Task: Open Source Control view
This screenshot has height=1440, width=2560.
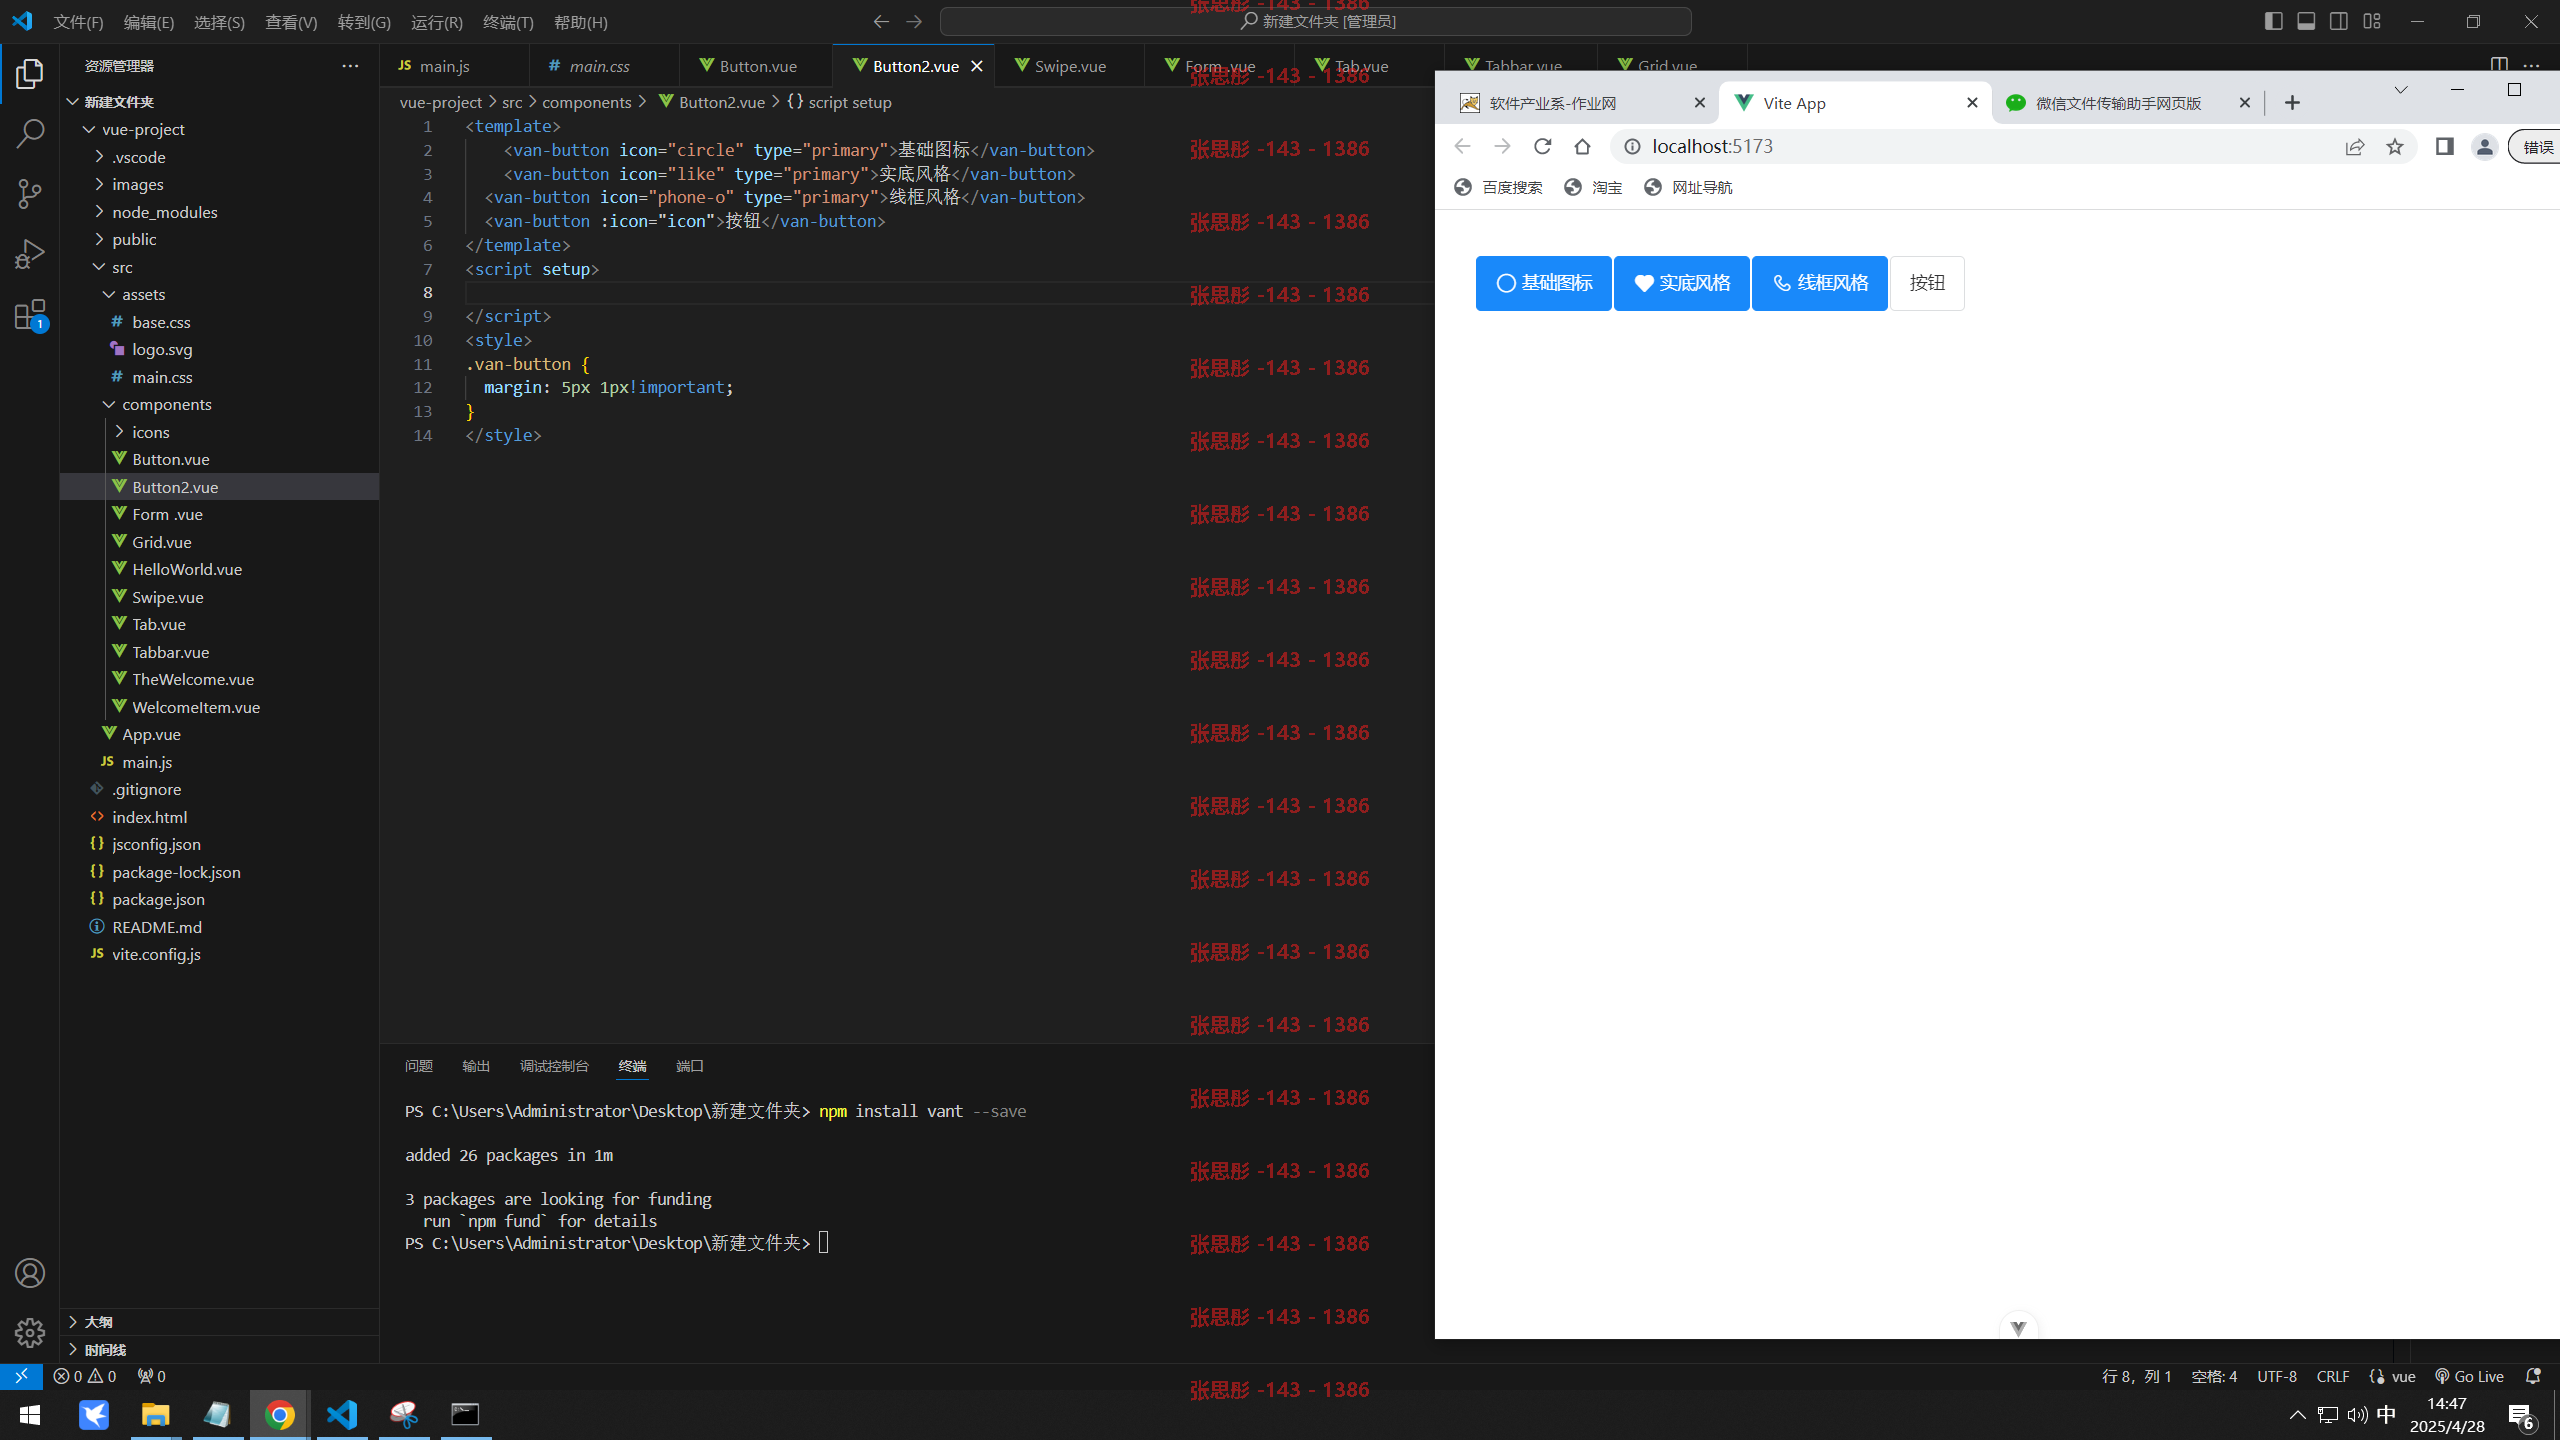Action: (x=30, y=194)
